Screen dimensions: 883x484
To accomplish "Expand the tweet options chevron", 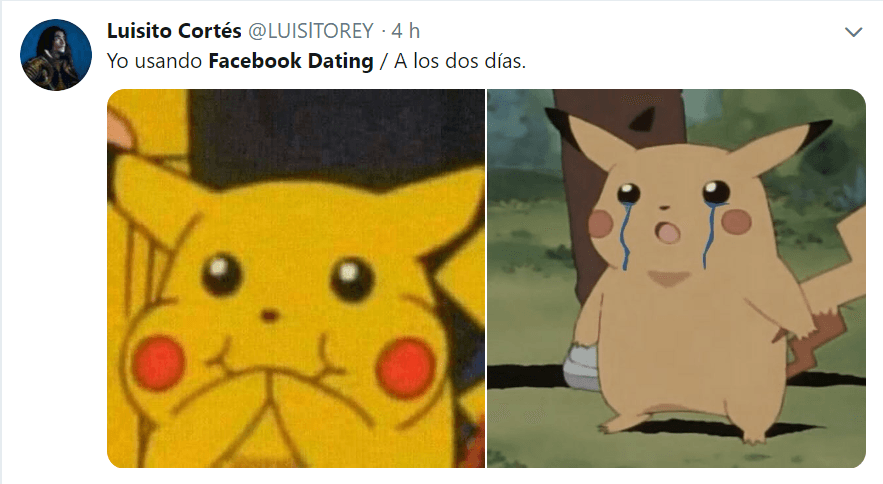I will click(854, 32).
